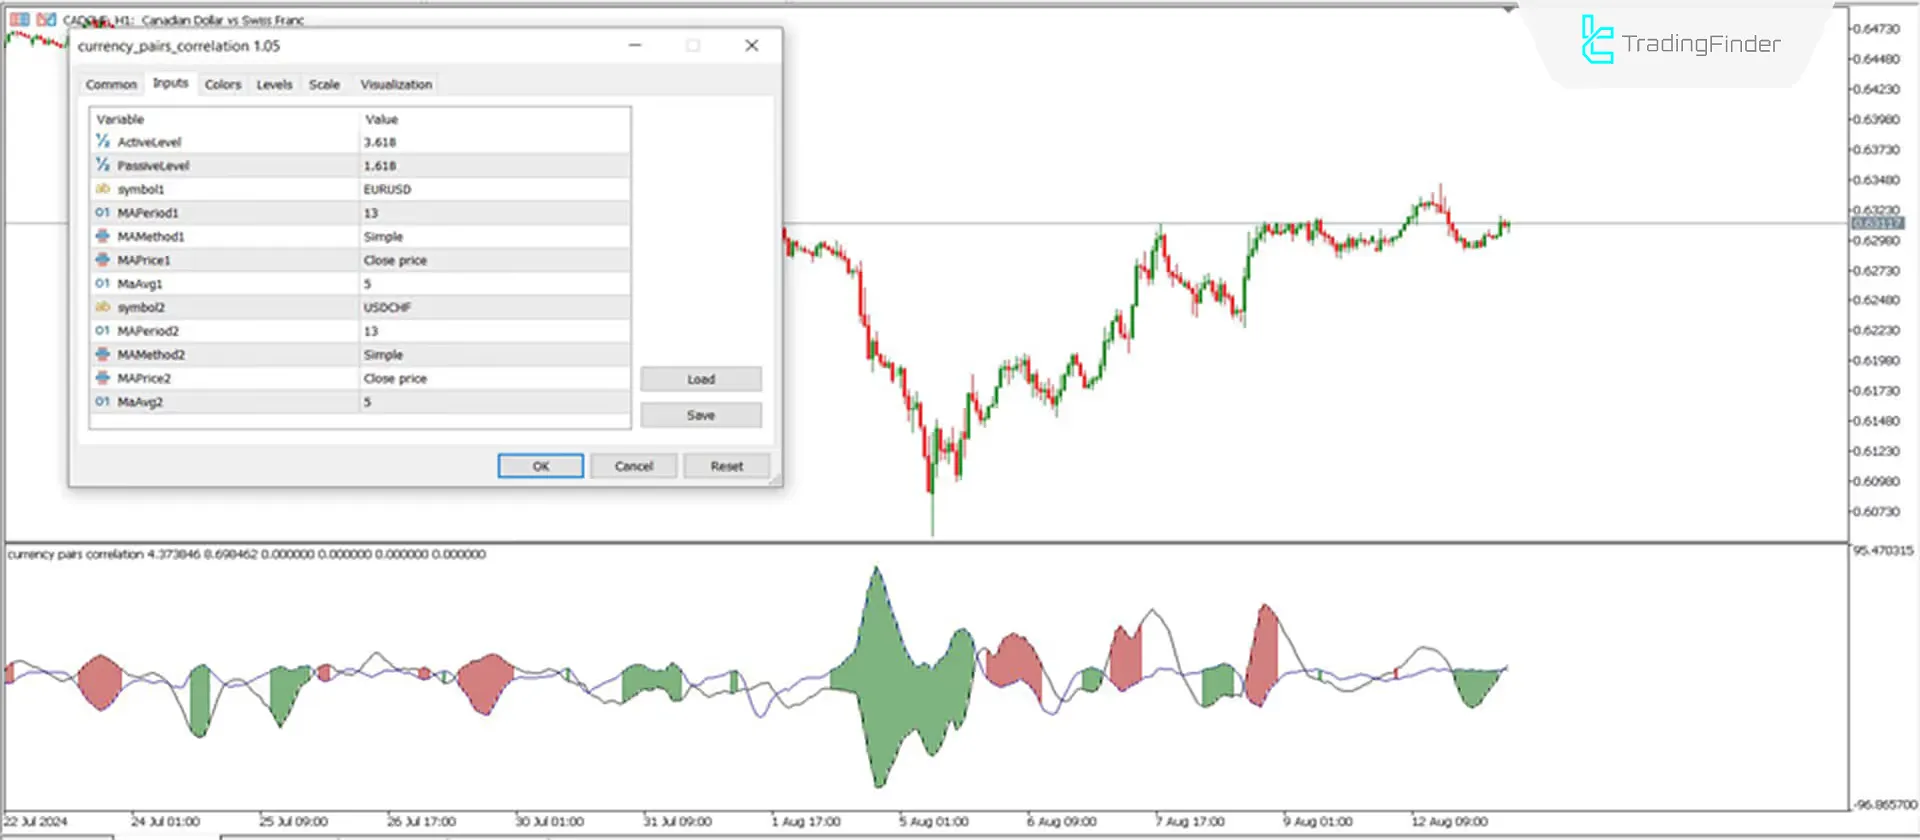The image size is (1920, 840).
Task: Select the symbol1 string icon
Action: pos(102,189)
